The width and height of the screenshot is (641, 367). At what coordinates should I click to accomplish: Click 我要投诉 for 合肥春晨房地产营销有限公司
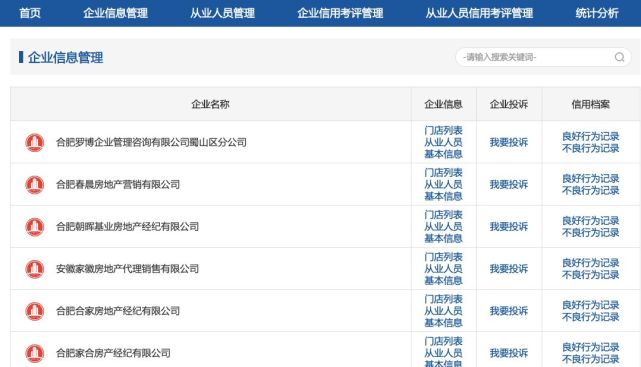coord(509,184)
